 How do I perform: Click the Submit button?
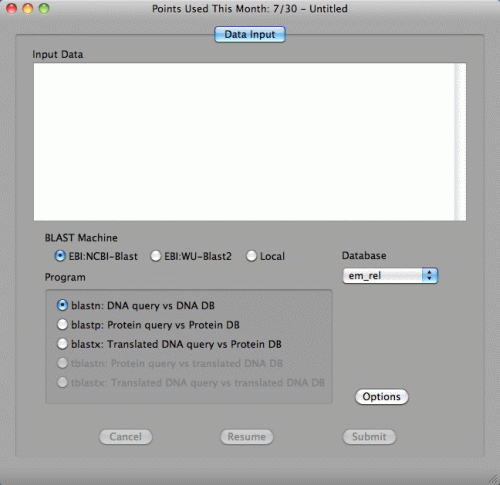click(369, 437)
